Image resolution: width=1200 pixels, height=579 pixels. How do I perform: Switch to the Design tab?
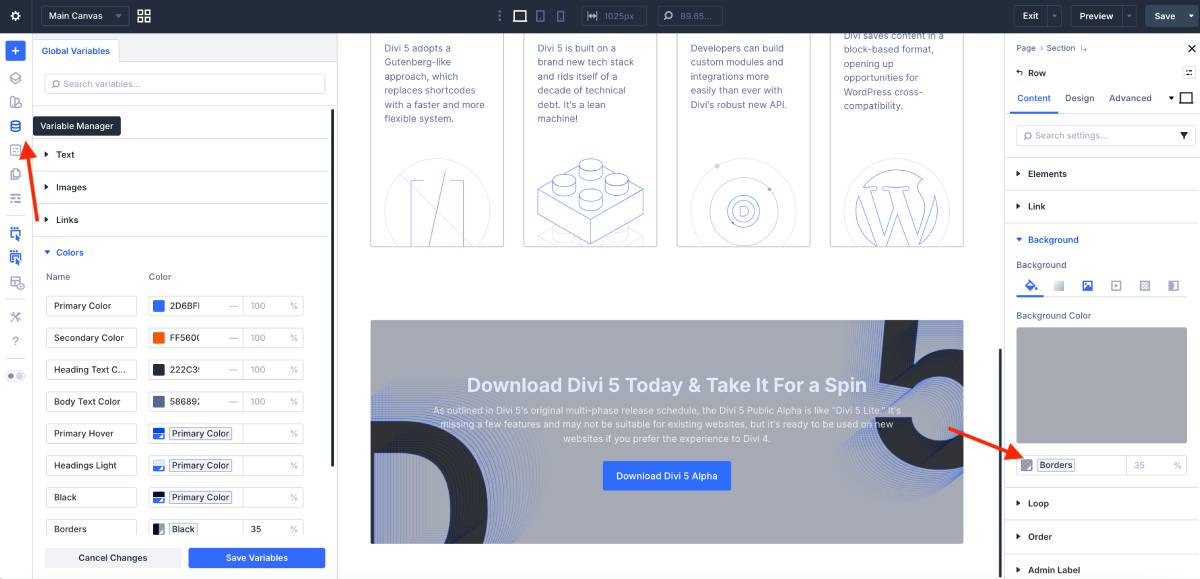tap(1079, 98)
